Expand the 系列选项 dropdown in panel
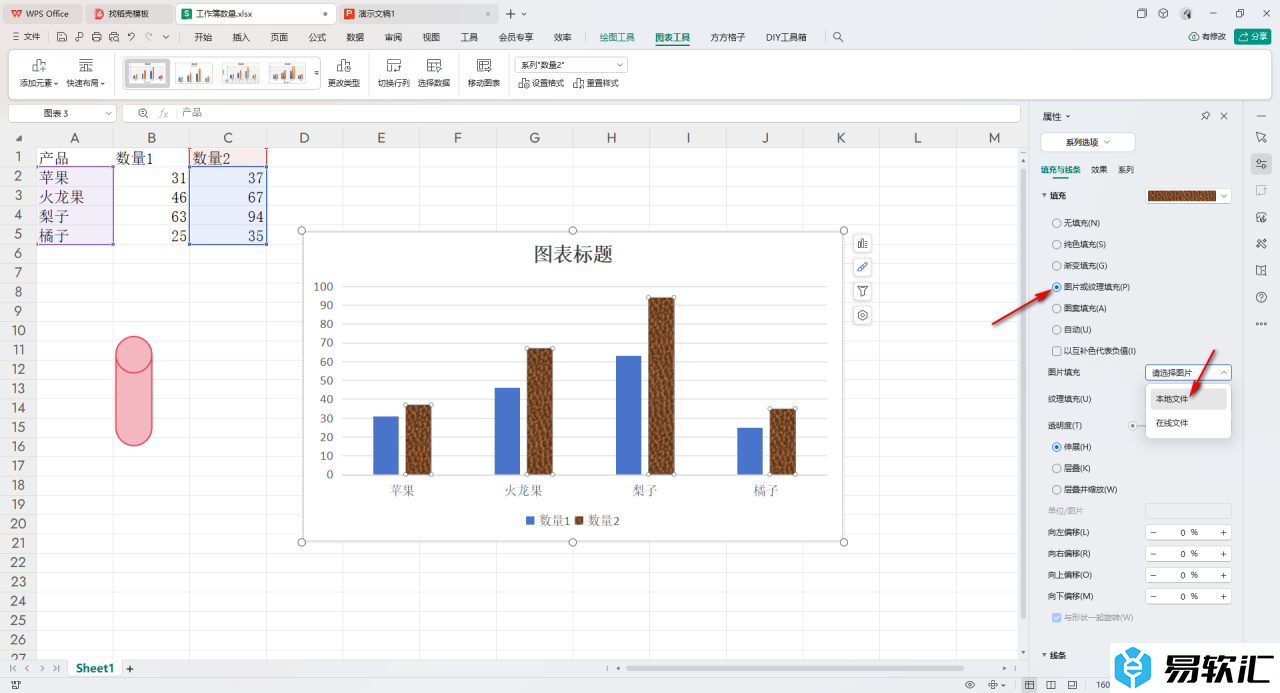 click(x=1088, y=142)
